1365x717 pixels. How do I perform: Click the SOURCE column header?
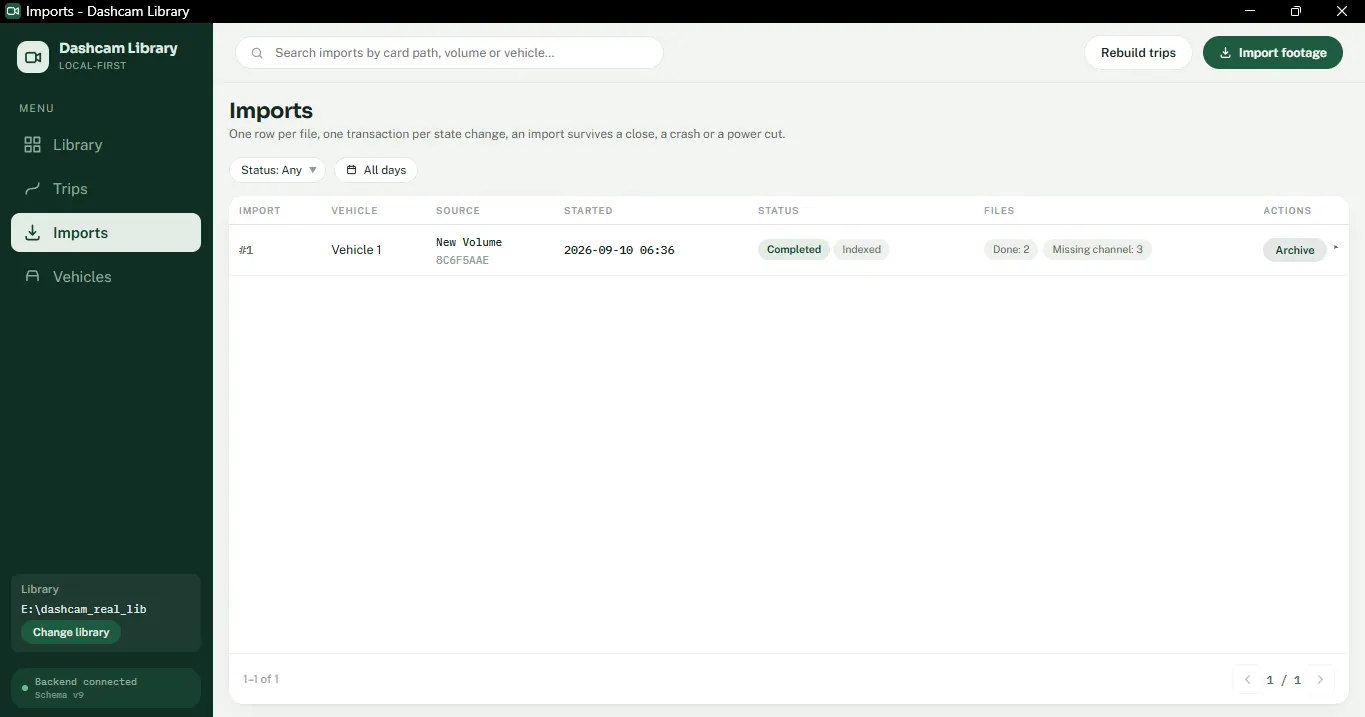coord(458,211)
